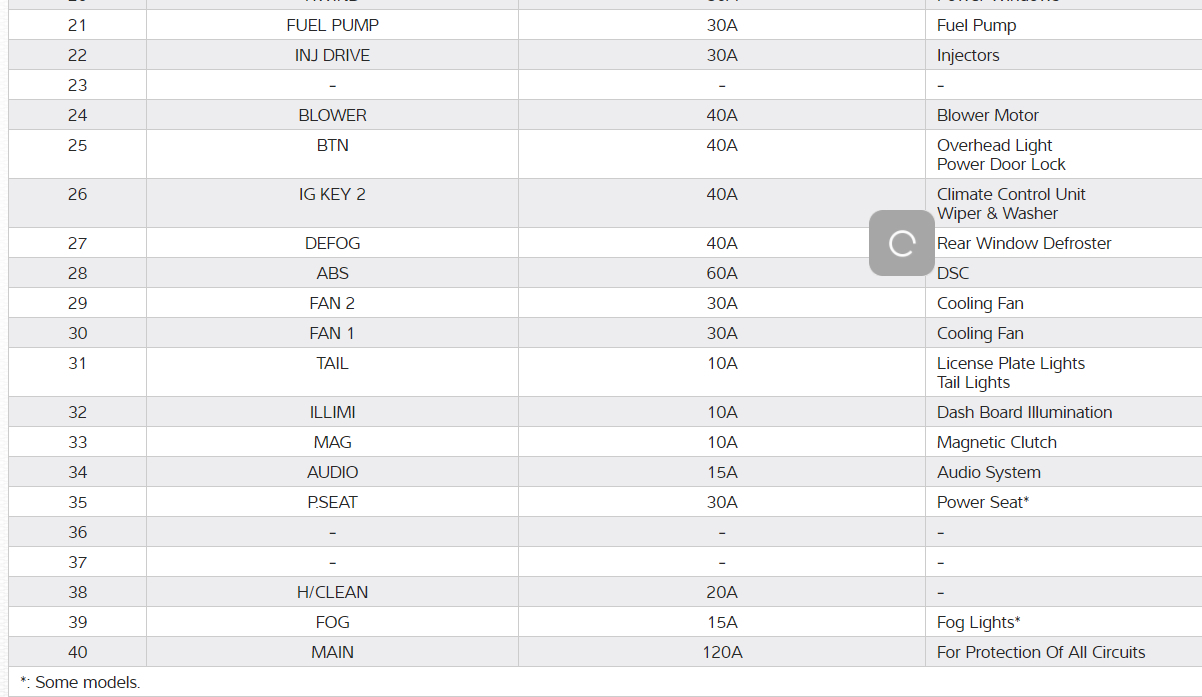Click fuse number 40 in the table

click(x=78, y=652)
